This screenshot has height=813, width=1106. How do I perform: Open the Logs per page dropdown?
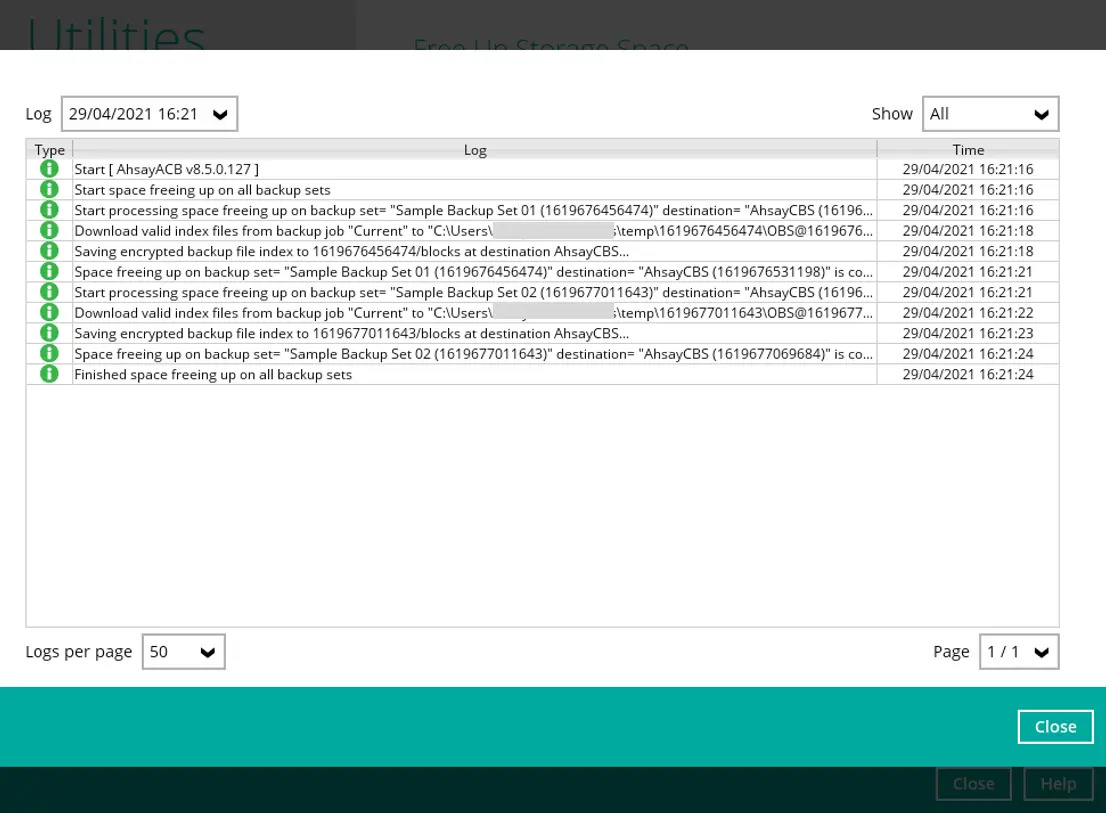(183, 652)
